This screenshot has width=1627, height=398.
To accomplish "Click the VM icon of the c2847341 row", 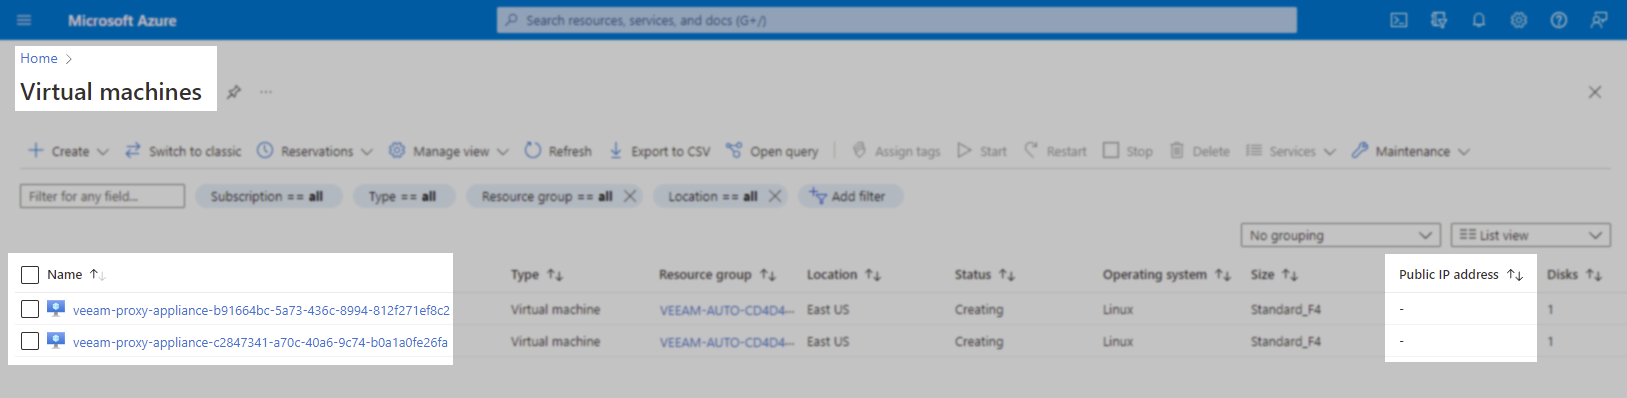I will 56,341.
